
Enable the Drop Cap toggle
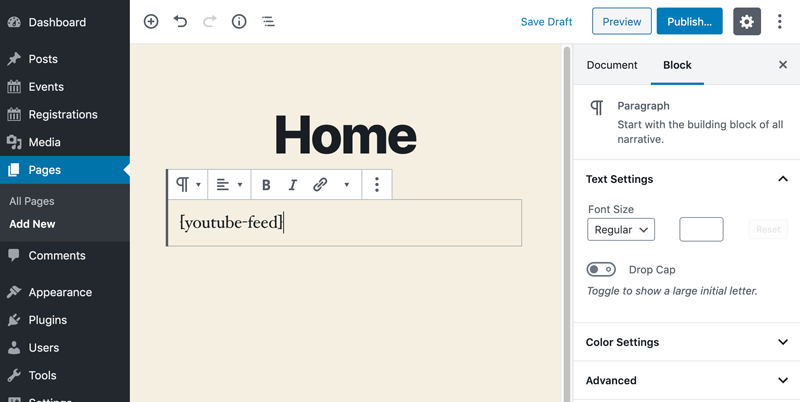(601, 270)
